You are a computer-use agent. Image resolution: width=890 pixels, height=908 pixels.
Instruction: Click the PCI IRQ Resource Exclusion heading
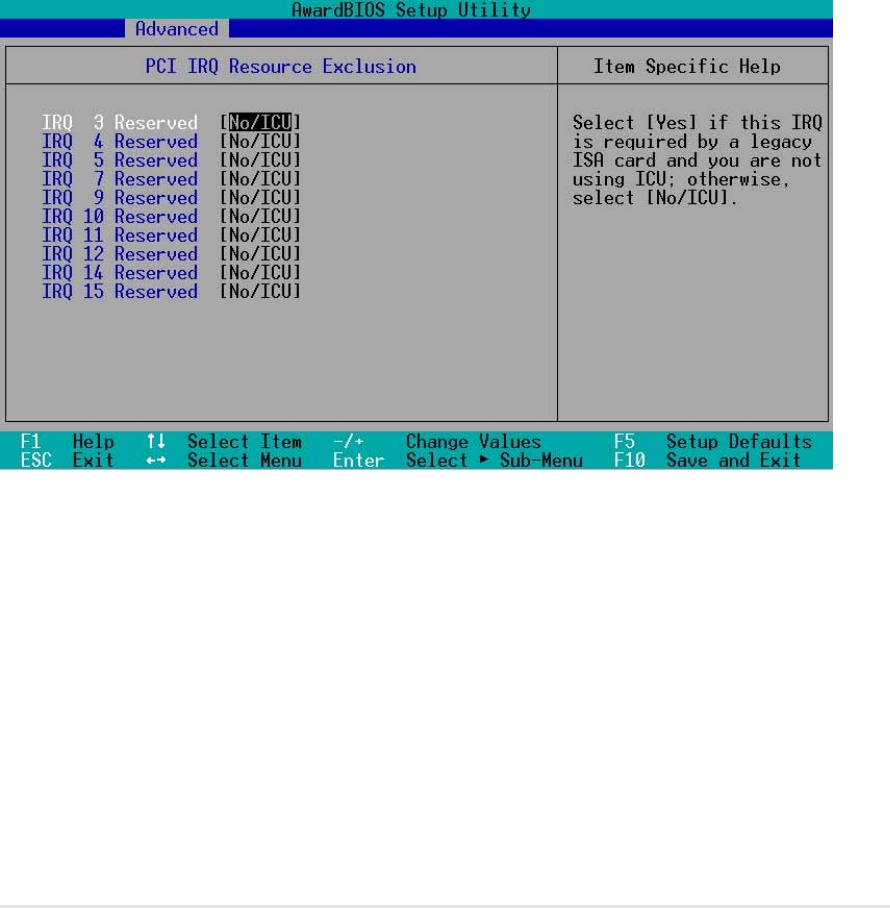281,67
